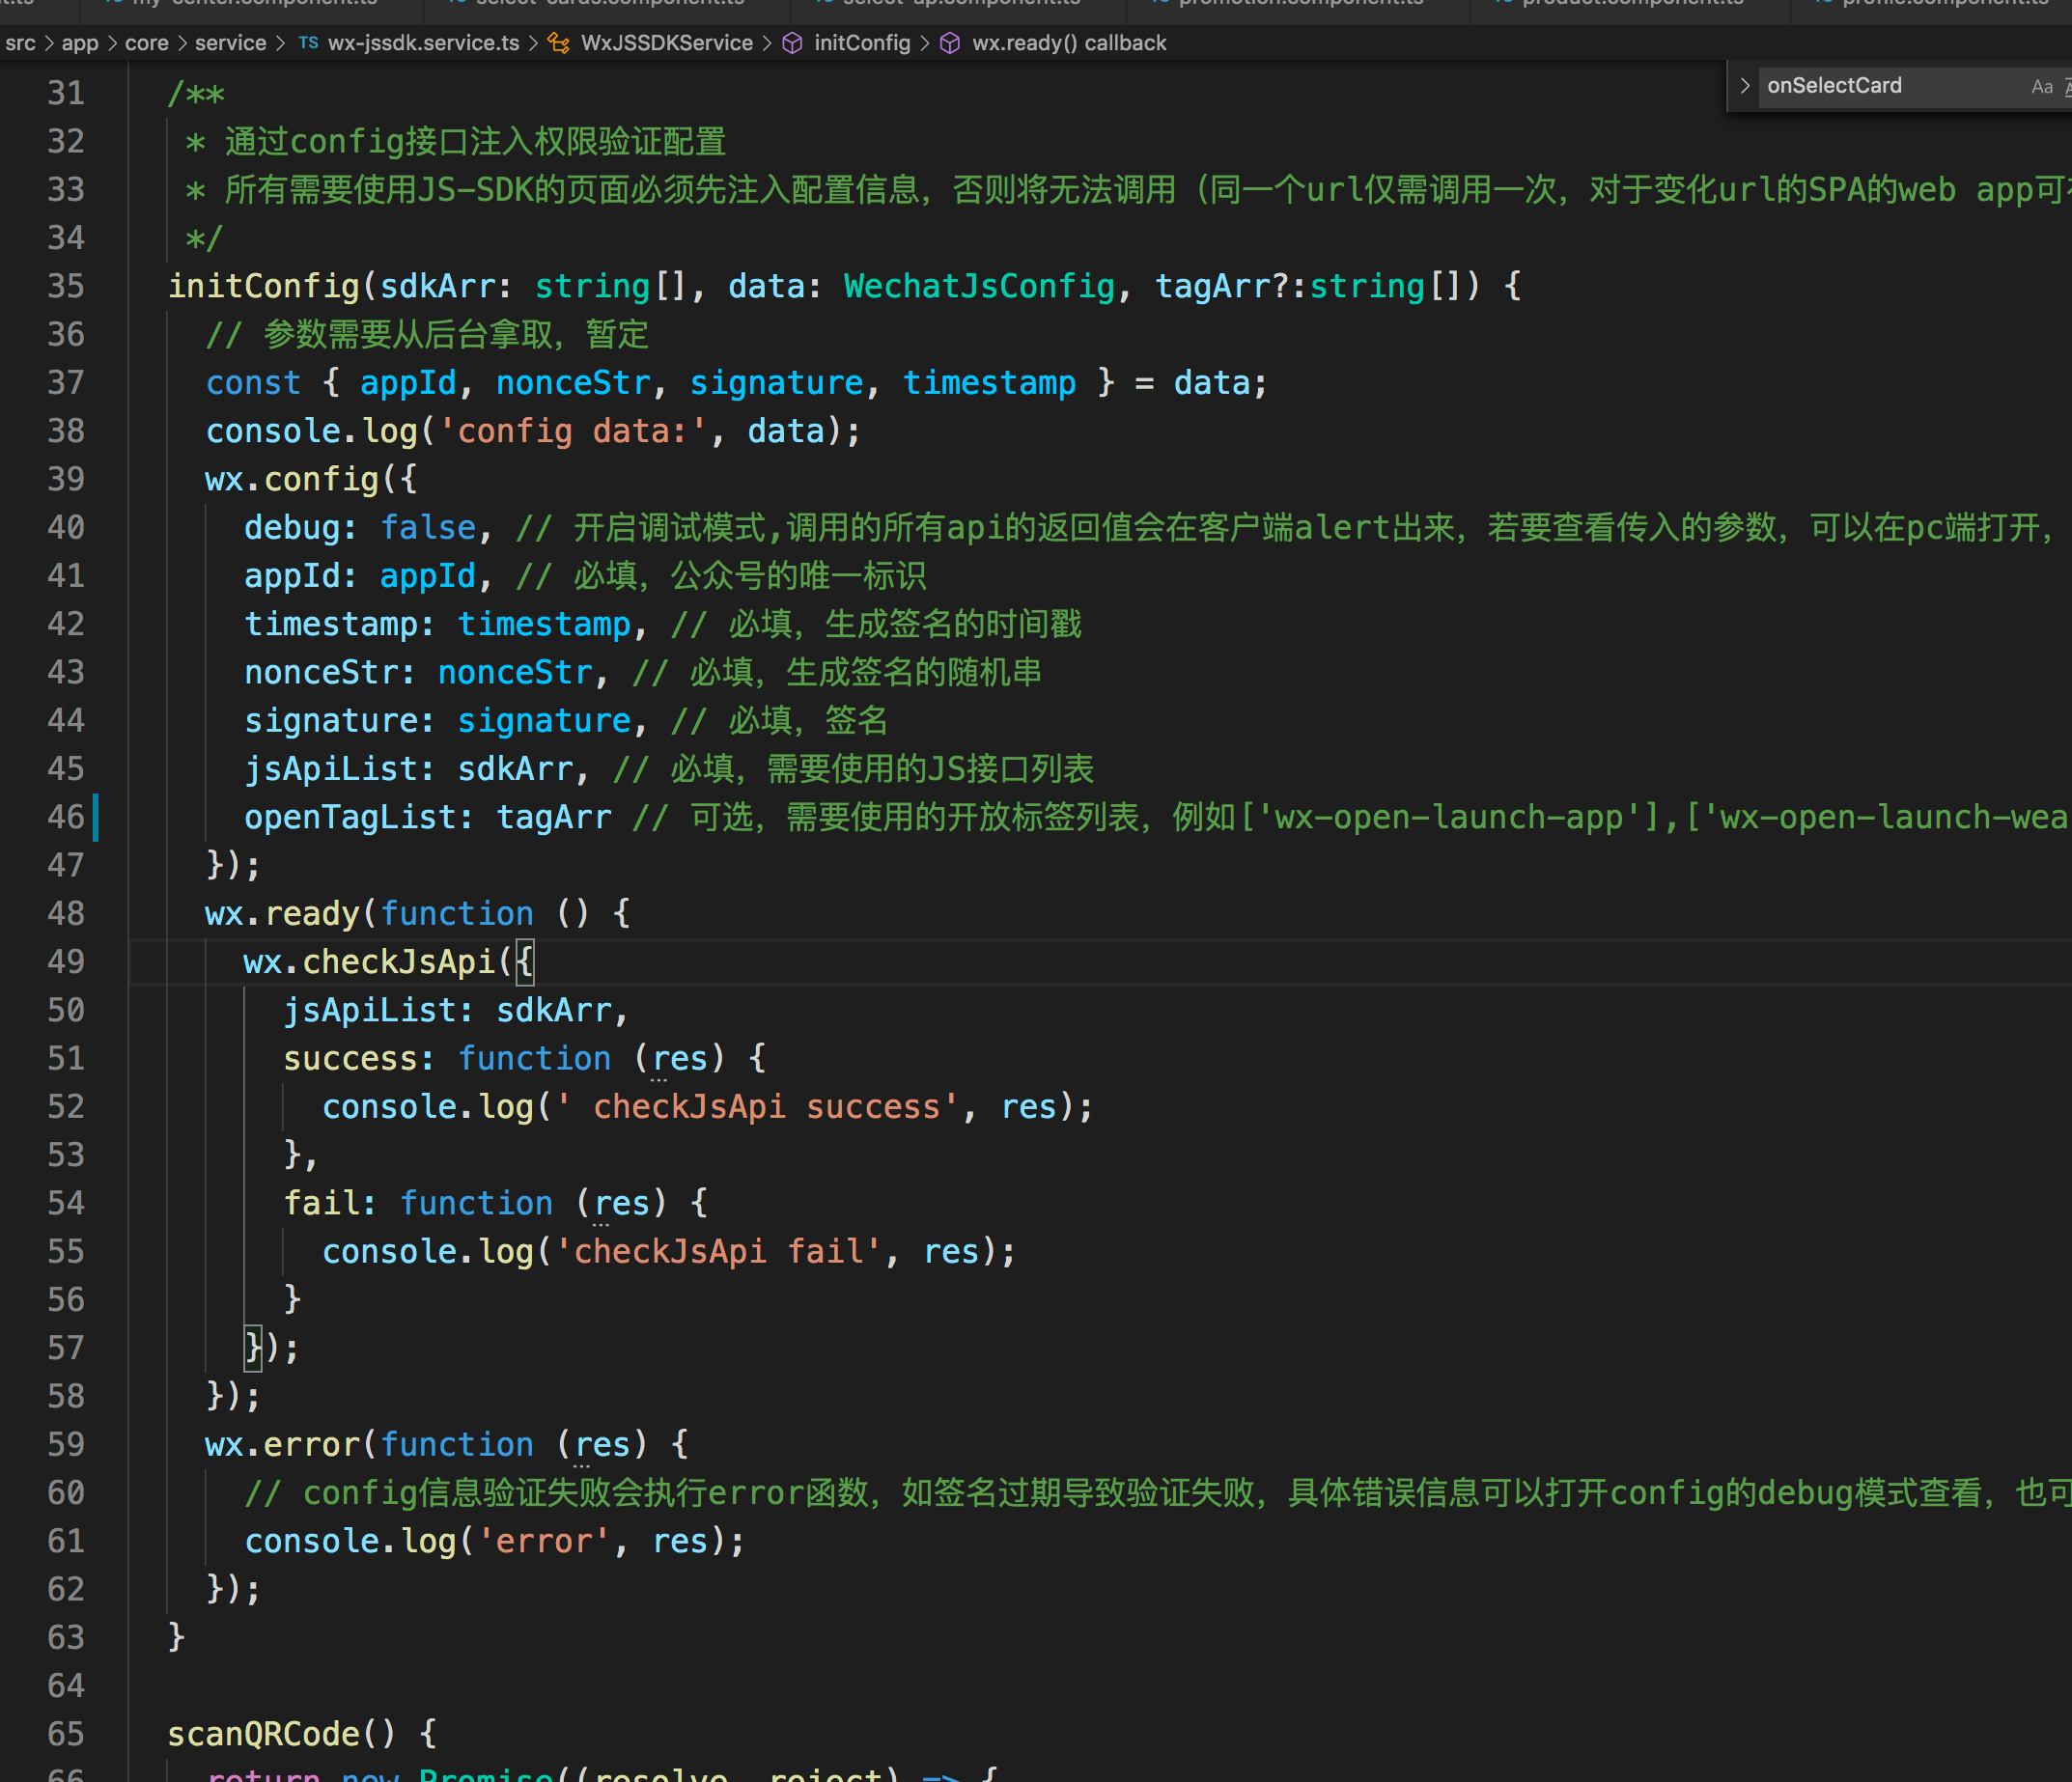Open WxJSSDKService breadcrumb symbol list
The width and height of the screenshot is (2072, 1782).
(666, 43)
